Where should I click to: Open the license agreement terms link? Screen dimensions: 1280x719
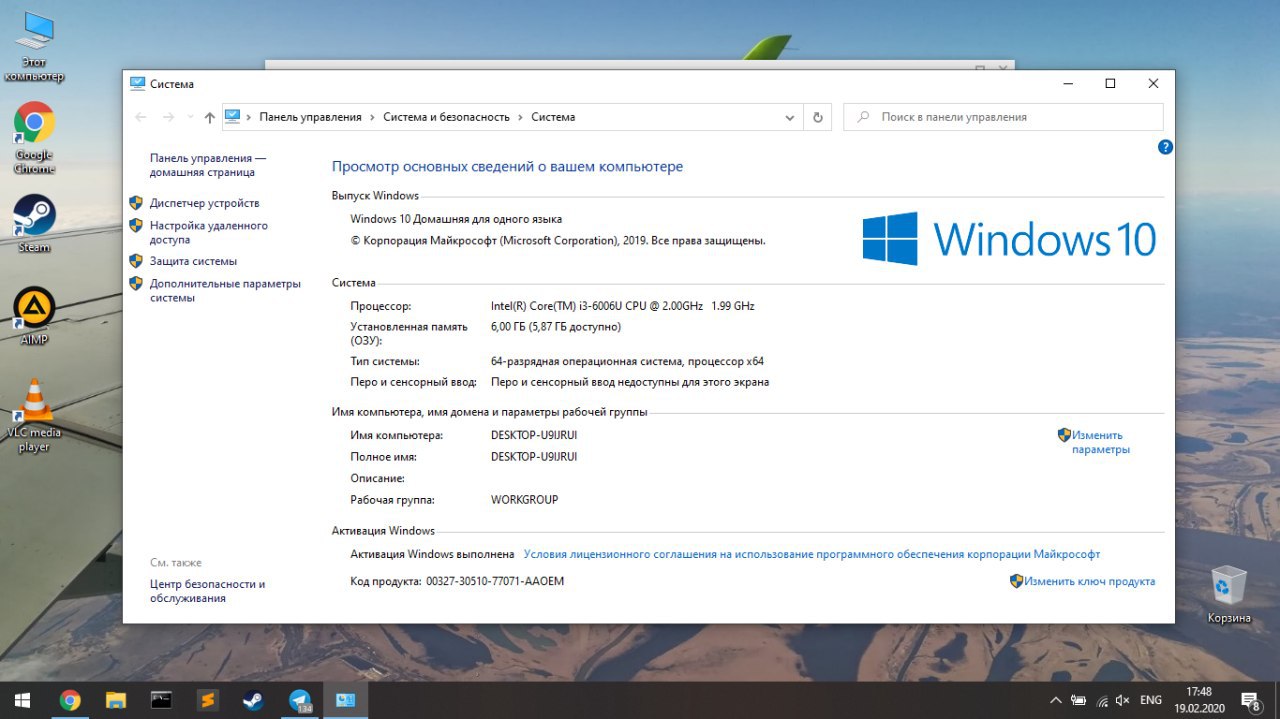[x=811, y=554]
